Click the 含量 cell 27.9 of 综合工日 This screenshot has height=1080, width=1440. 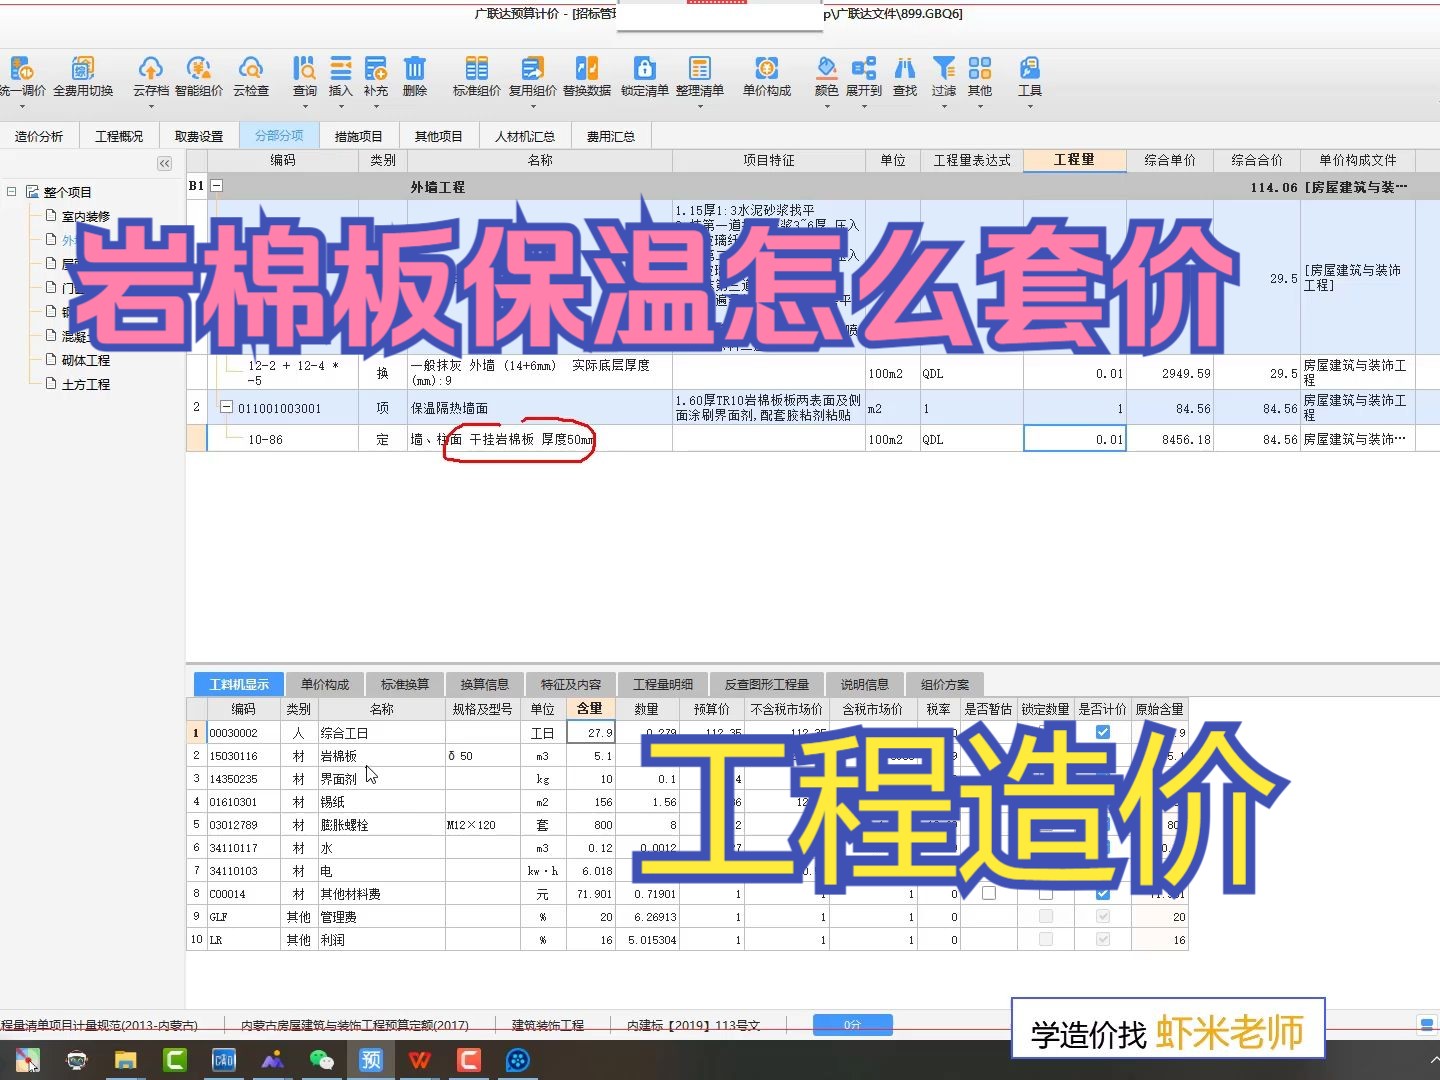pyautogui.click(x=590, y=732)
